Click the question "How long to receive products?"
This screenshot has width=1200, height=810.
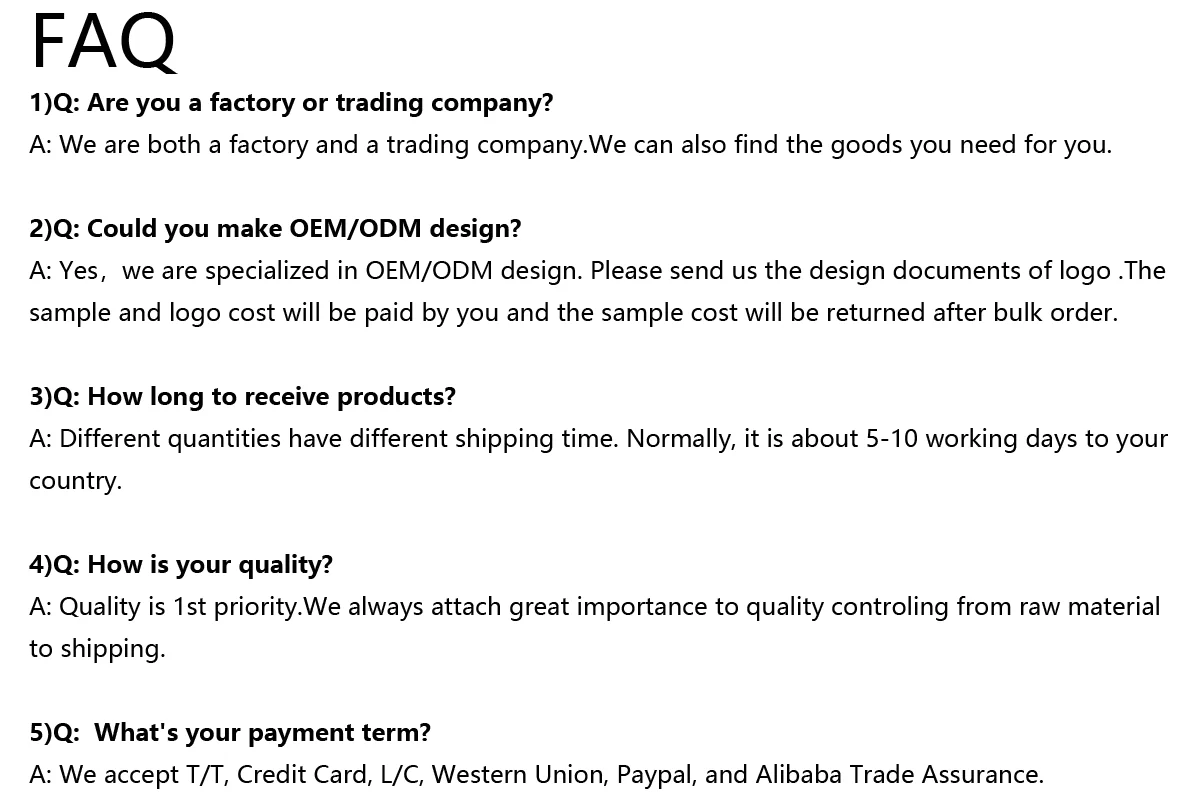coord(271,397)
